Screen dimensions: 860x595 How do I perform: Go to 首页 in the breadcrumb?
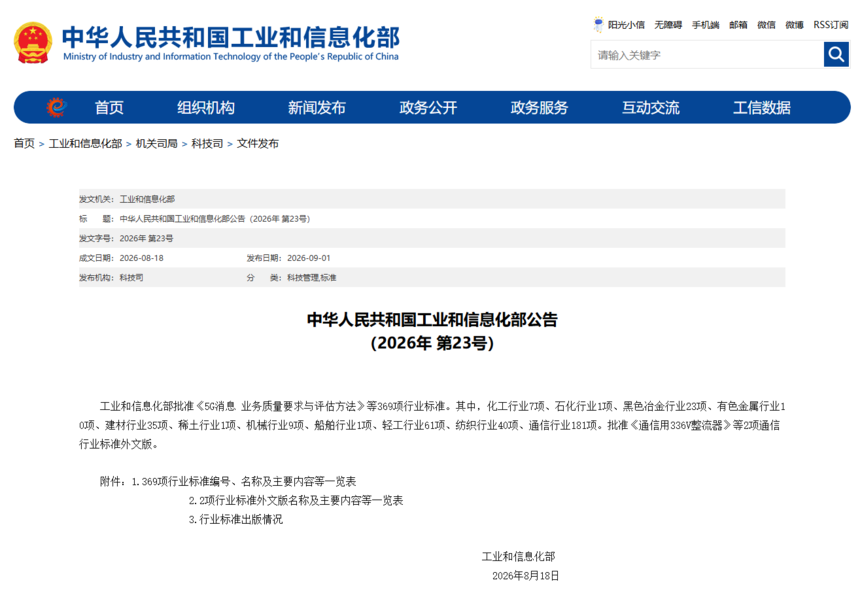click(x=24, y=144)
